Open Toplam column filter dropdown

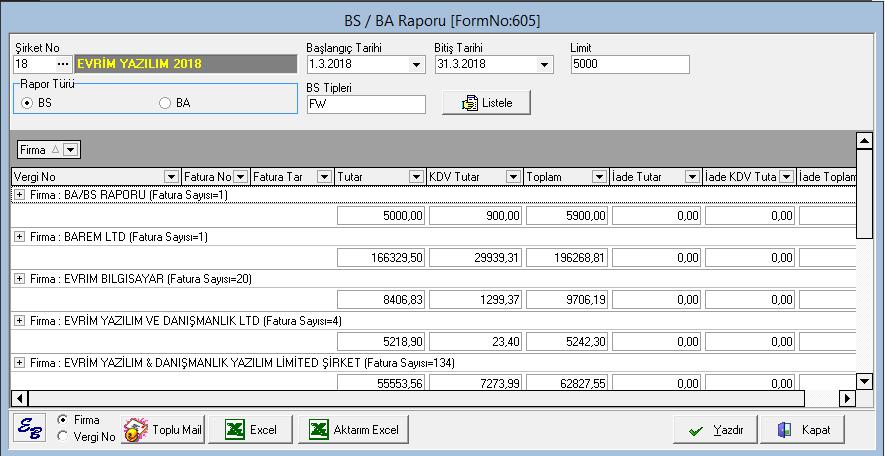599,177
